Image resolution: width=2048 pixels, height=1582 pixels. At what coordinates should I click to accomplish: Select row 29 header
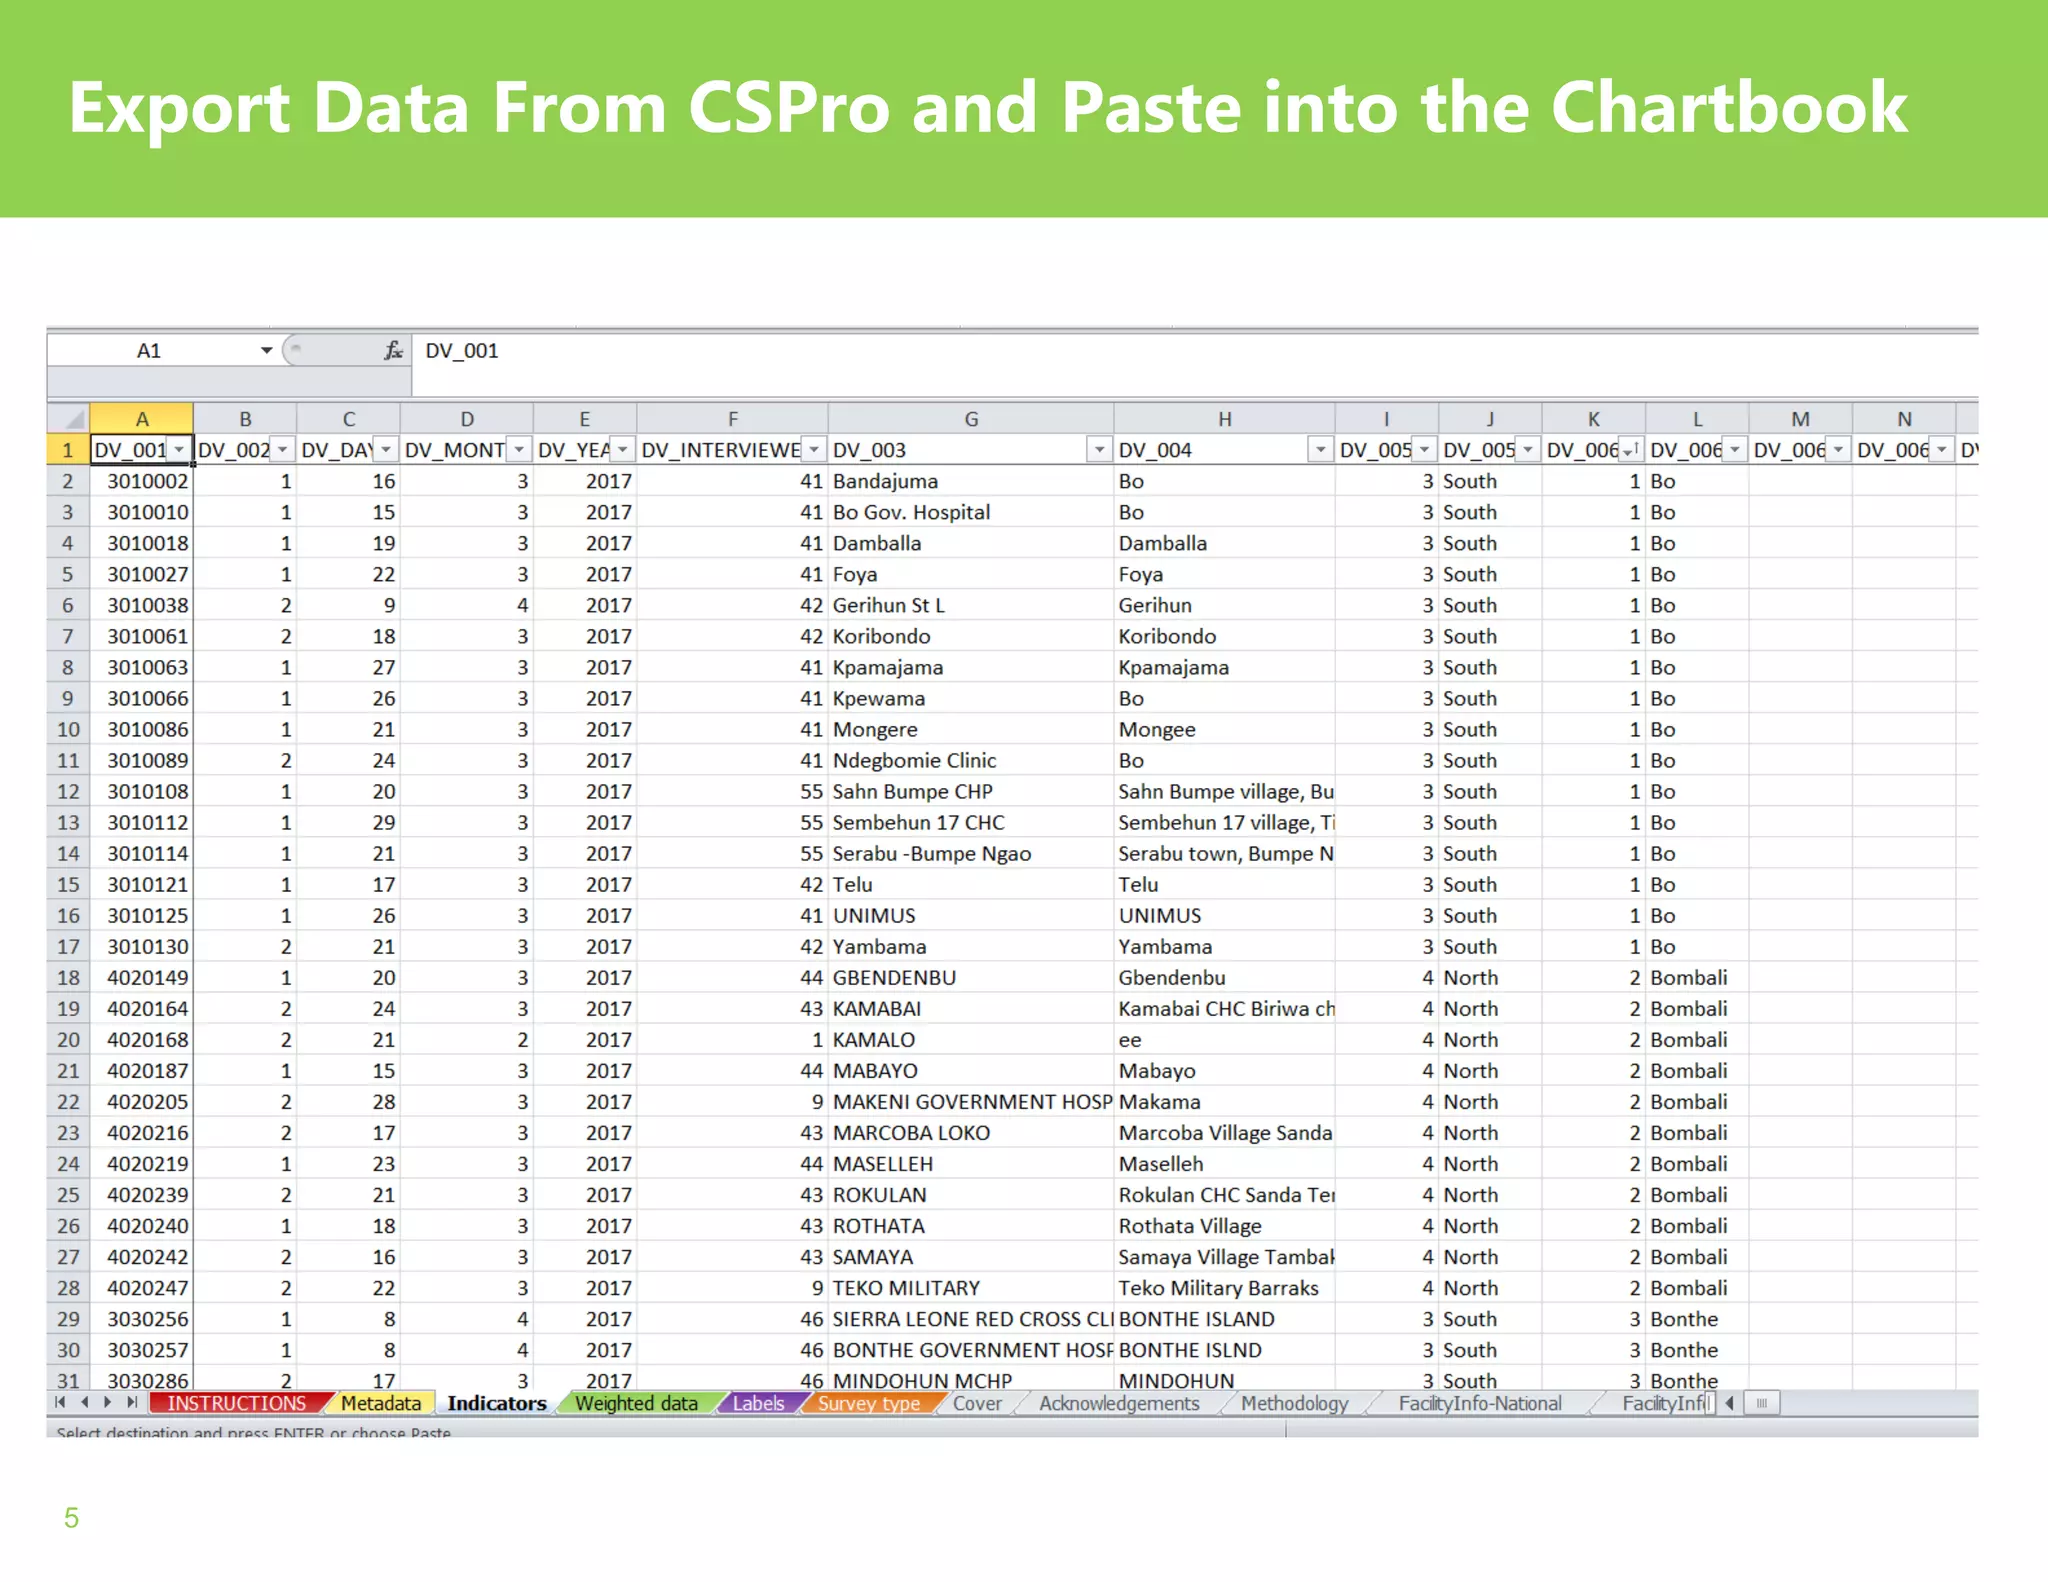click(68, 1318)
